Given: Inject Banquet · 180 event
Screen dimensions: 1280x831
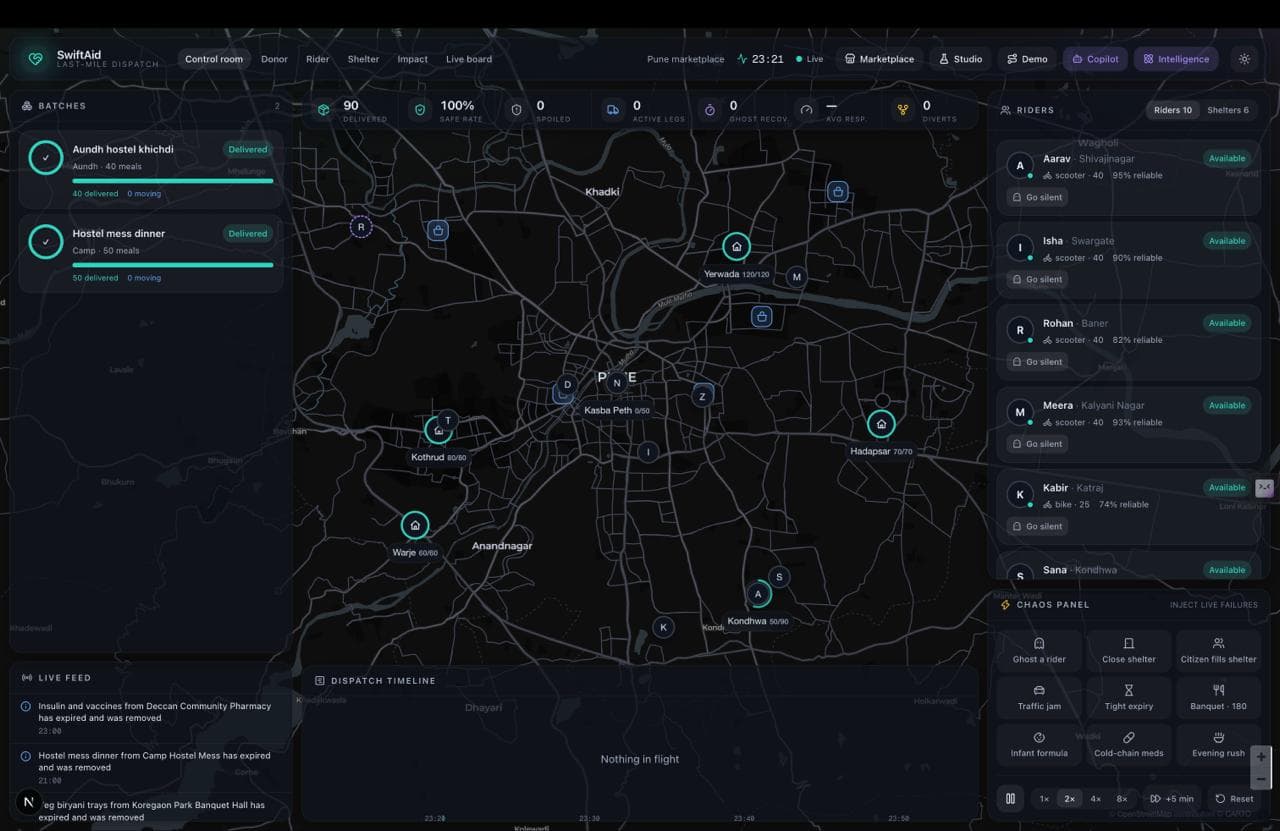Looking at the screenshot, I should 1218,697.
